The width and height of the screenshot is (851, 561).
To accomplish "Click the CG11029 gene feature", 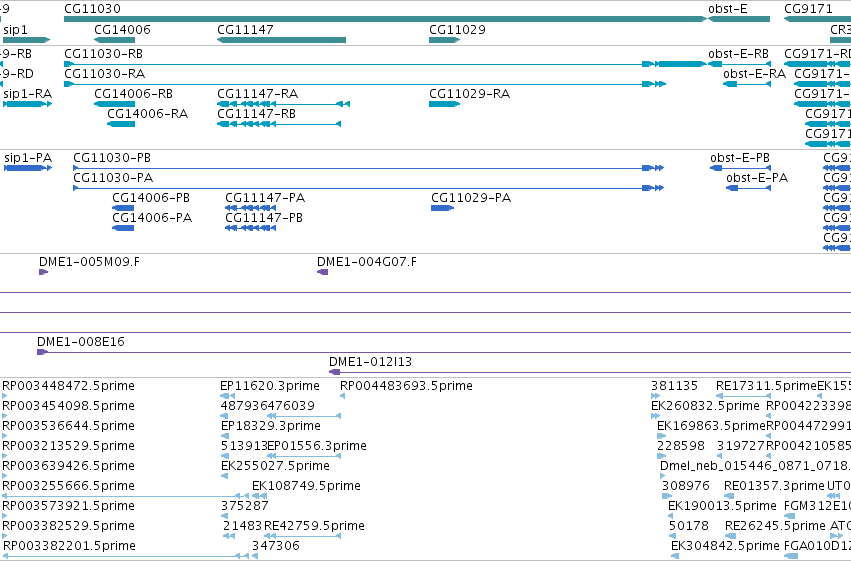I will click(x=444, y=40).
